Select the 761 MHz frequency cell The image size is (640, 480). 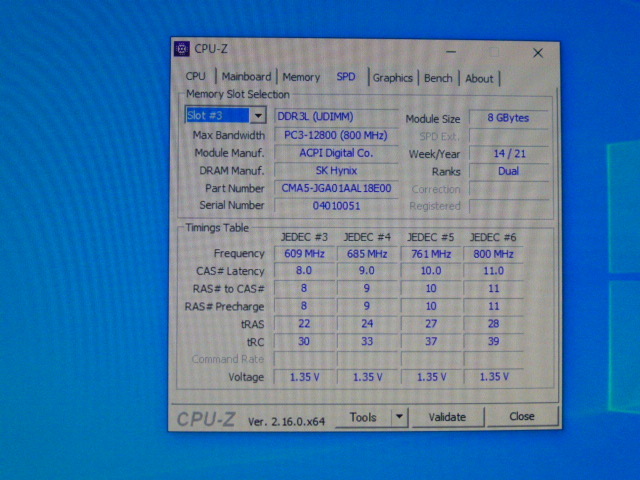[431, 254]
